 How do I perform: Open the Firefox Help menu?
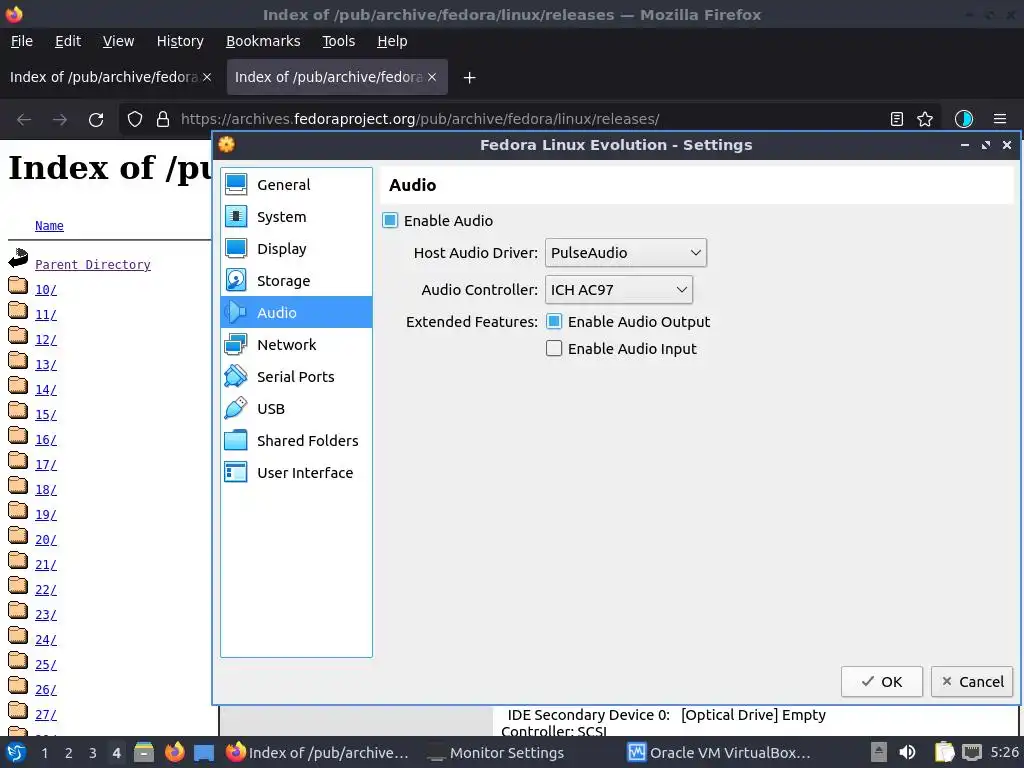click(392, 41)
